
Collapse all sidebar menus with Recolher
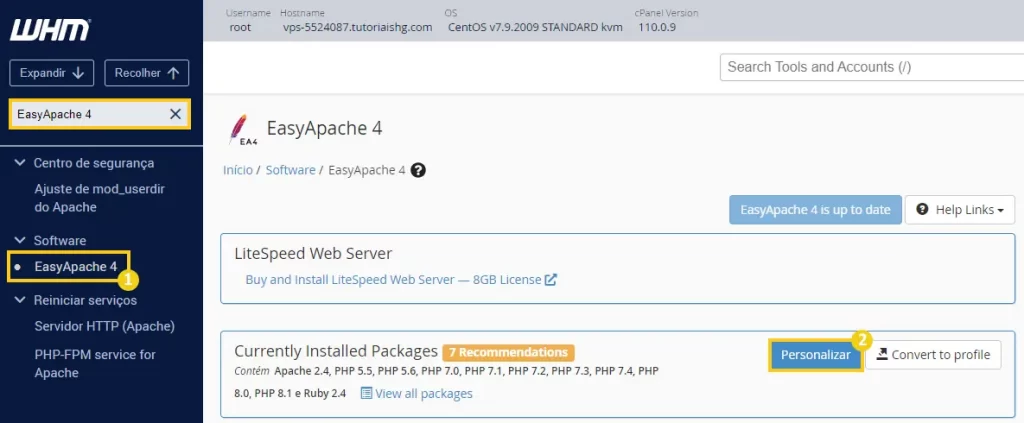point(147,73)
